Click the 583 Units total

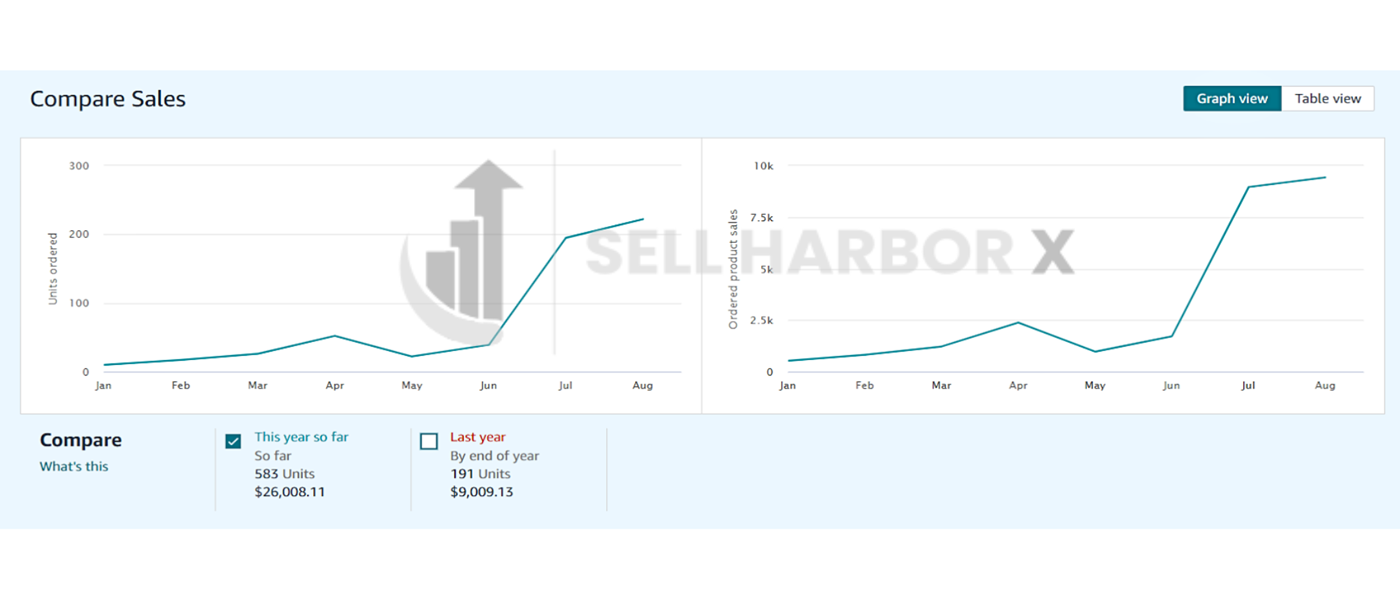(284, 474)
